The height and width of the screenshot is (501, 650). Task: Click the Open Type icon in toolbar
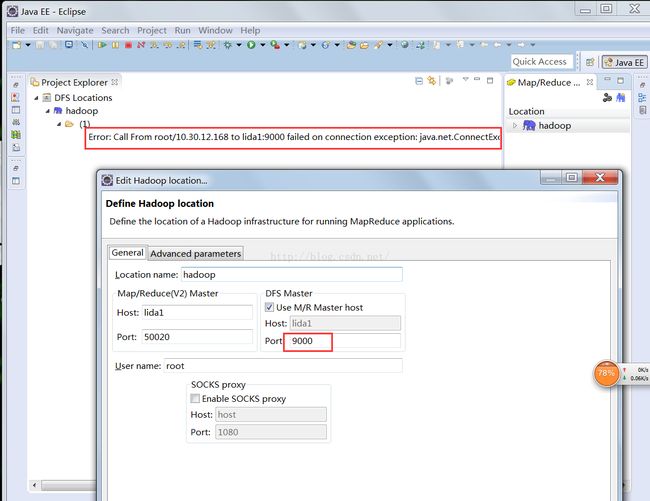point(352,45)
